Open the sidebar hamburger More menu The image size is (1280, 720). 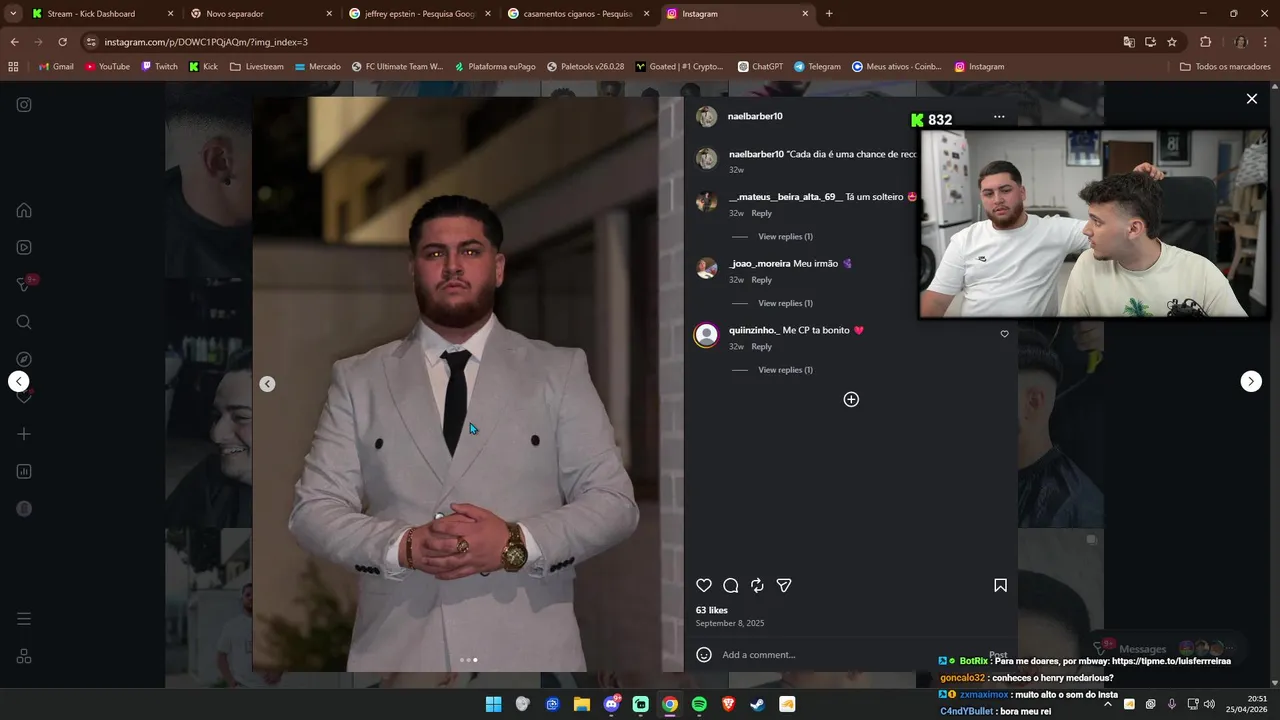tap(24, 619)
